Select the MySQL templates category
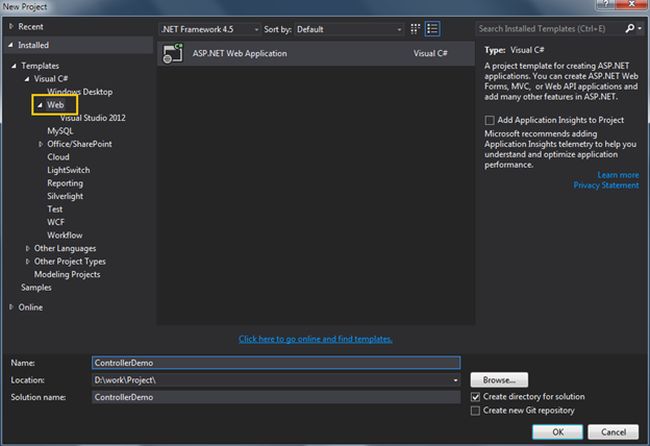 (x=60, y=131)
